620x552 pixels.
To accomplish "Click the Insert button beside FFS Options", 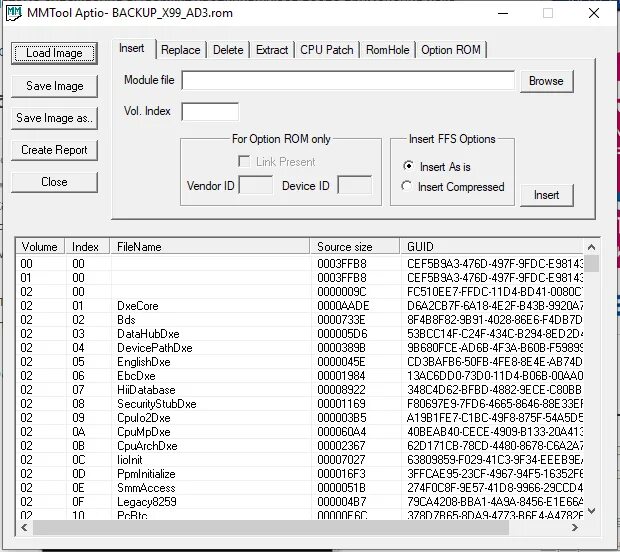I will pyautogui.click(x=546, y=195).
